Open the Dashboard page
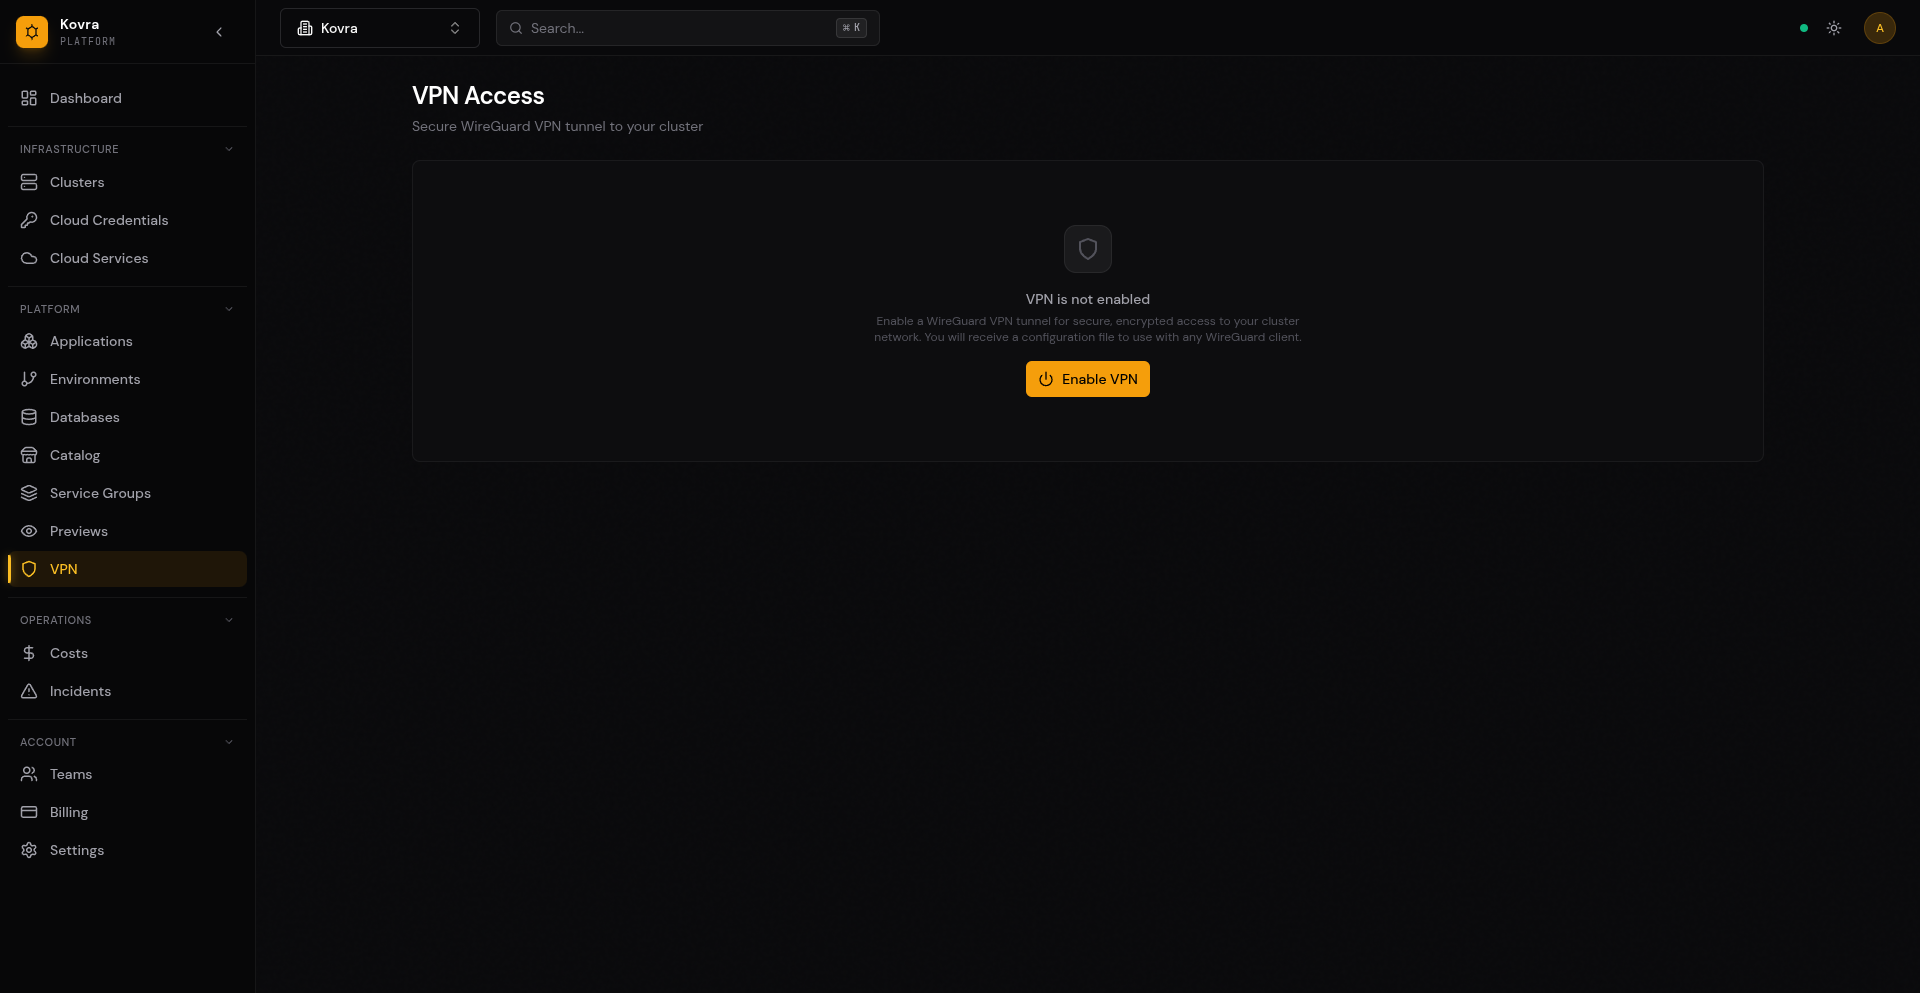1920x993 pixels. click(x=127, y=98)
